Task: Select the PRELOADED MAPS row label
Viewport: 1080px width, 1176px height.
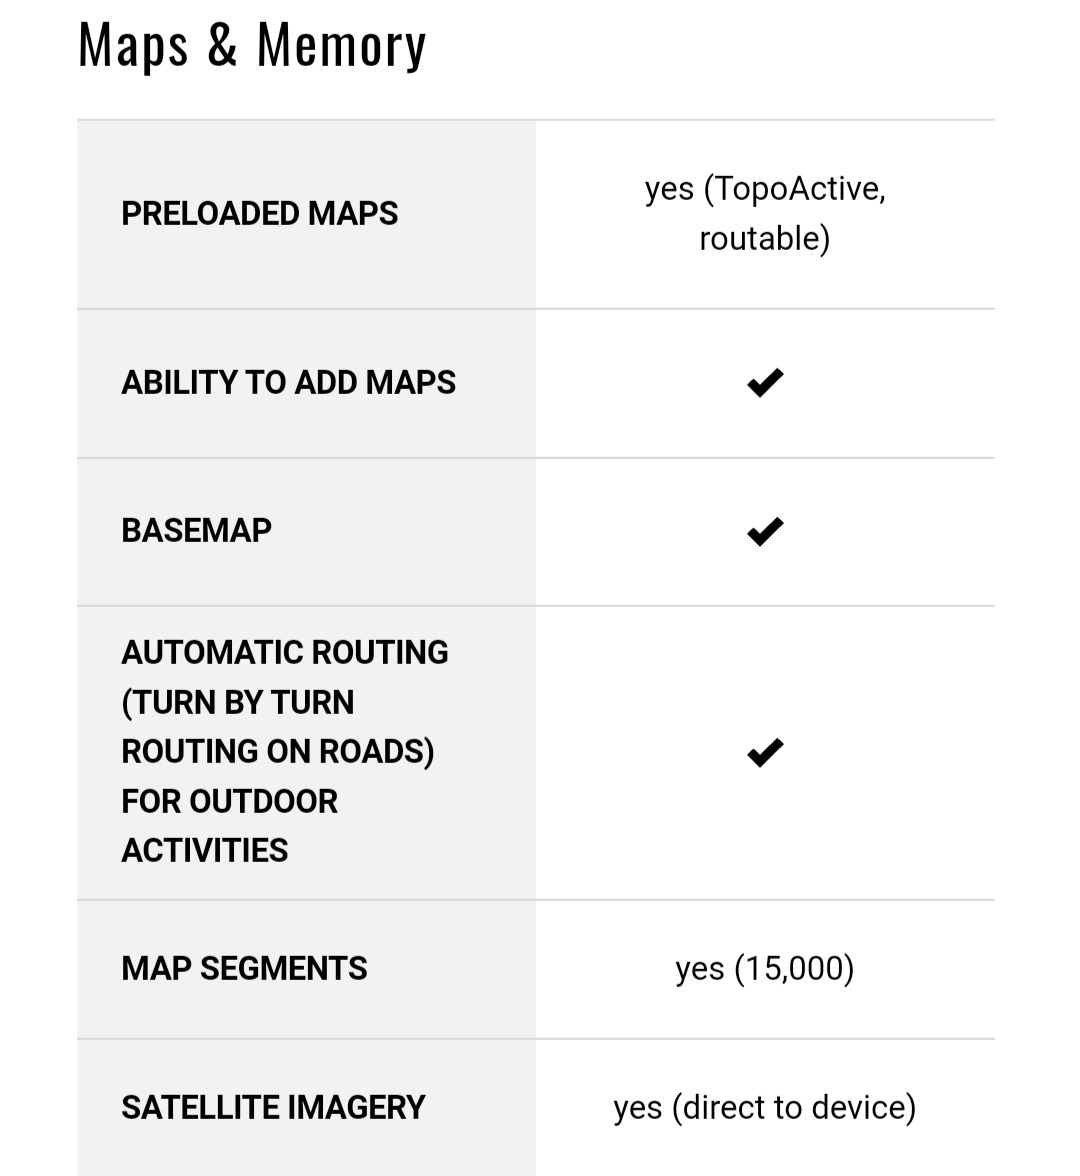Action: point(259,214)
